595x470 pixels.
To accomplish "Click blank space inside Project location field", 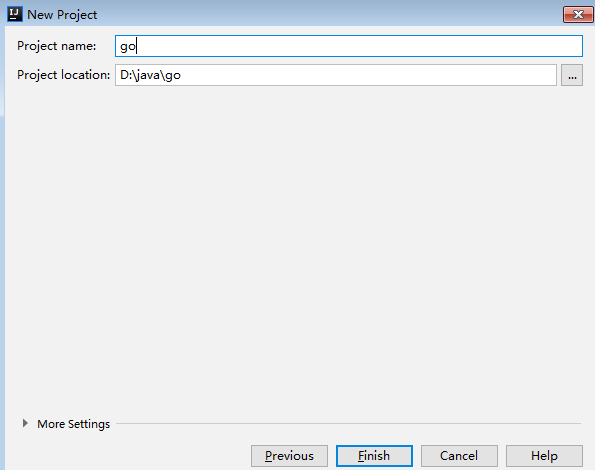I will coord(368,75).
